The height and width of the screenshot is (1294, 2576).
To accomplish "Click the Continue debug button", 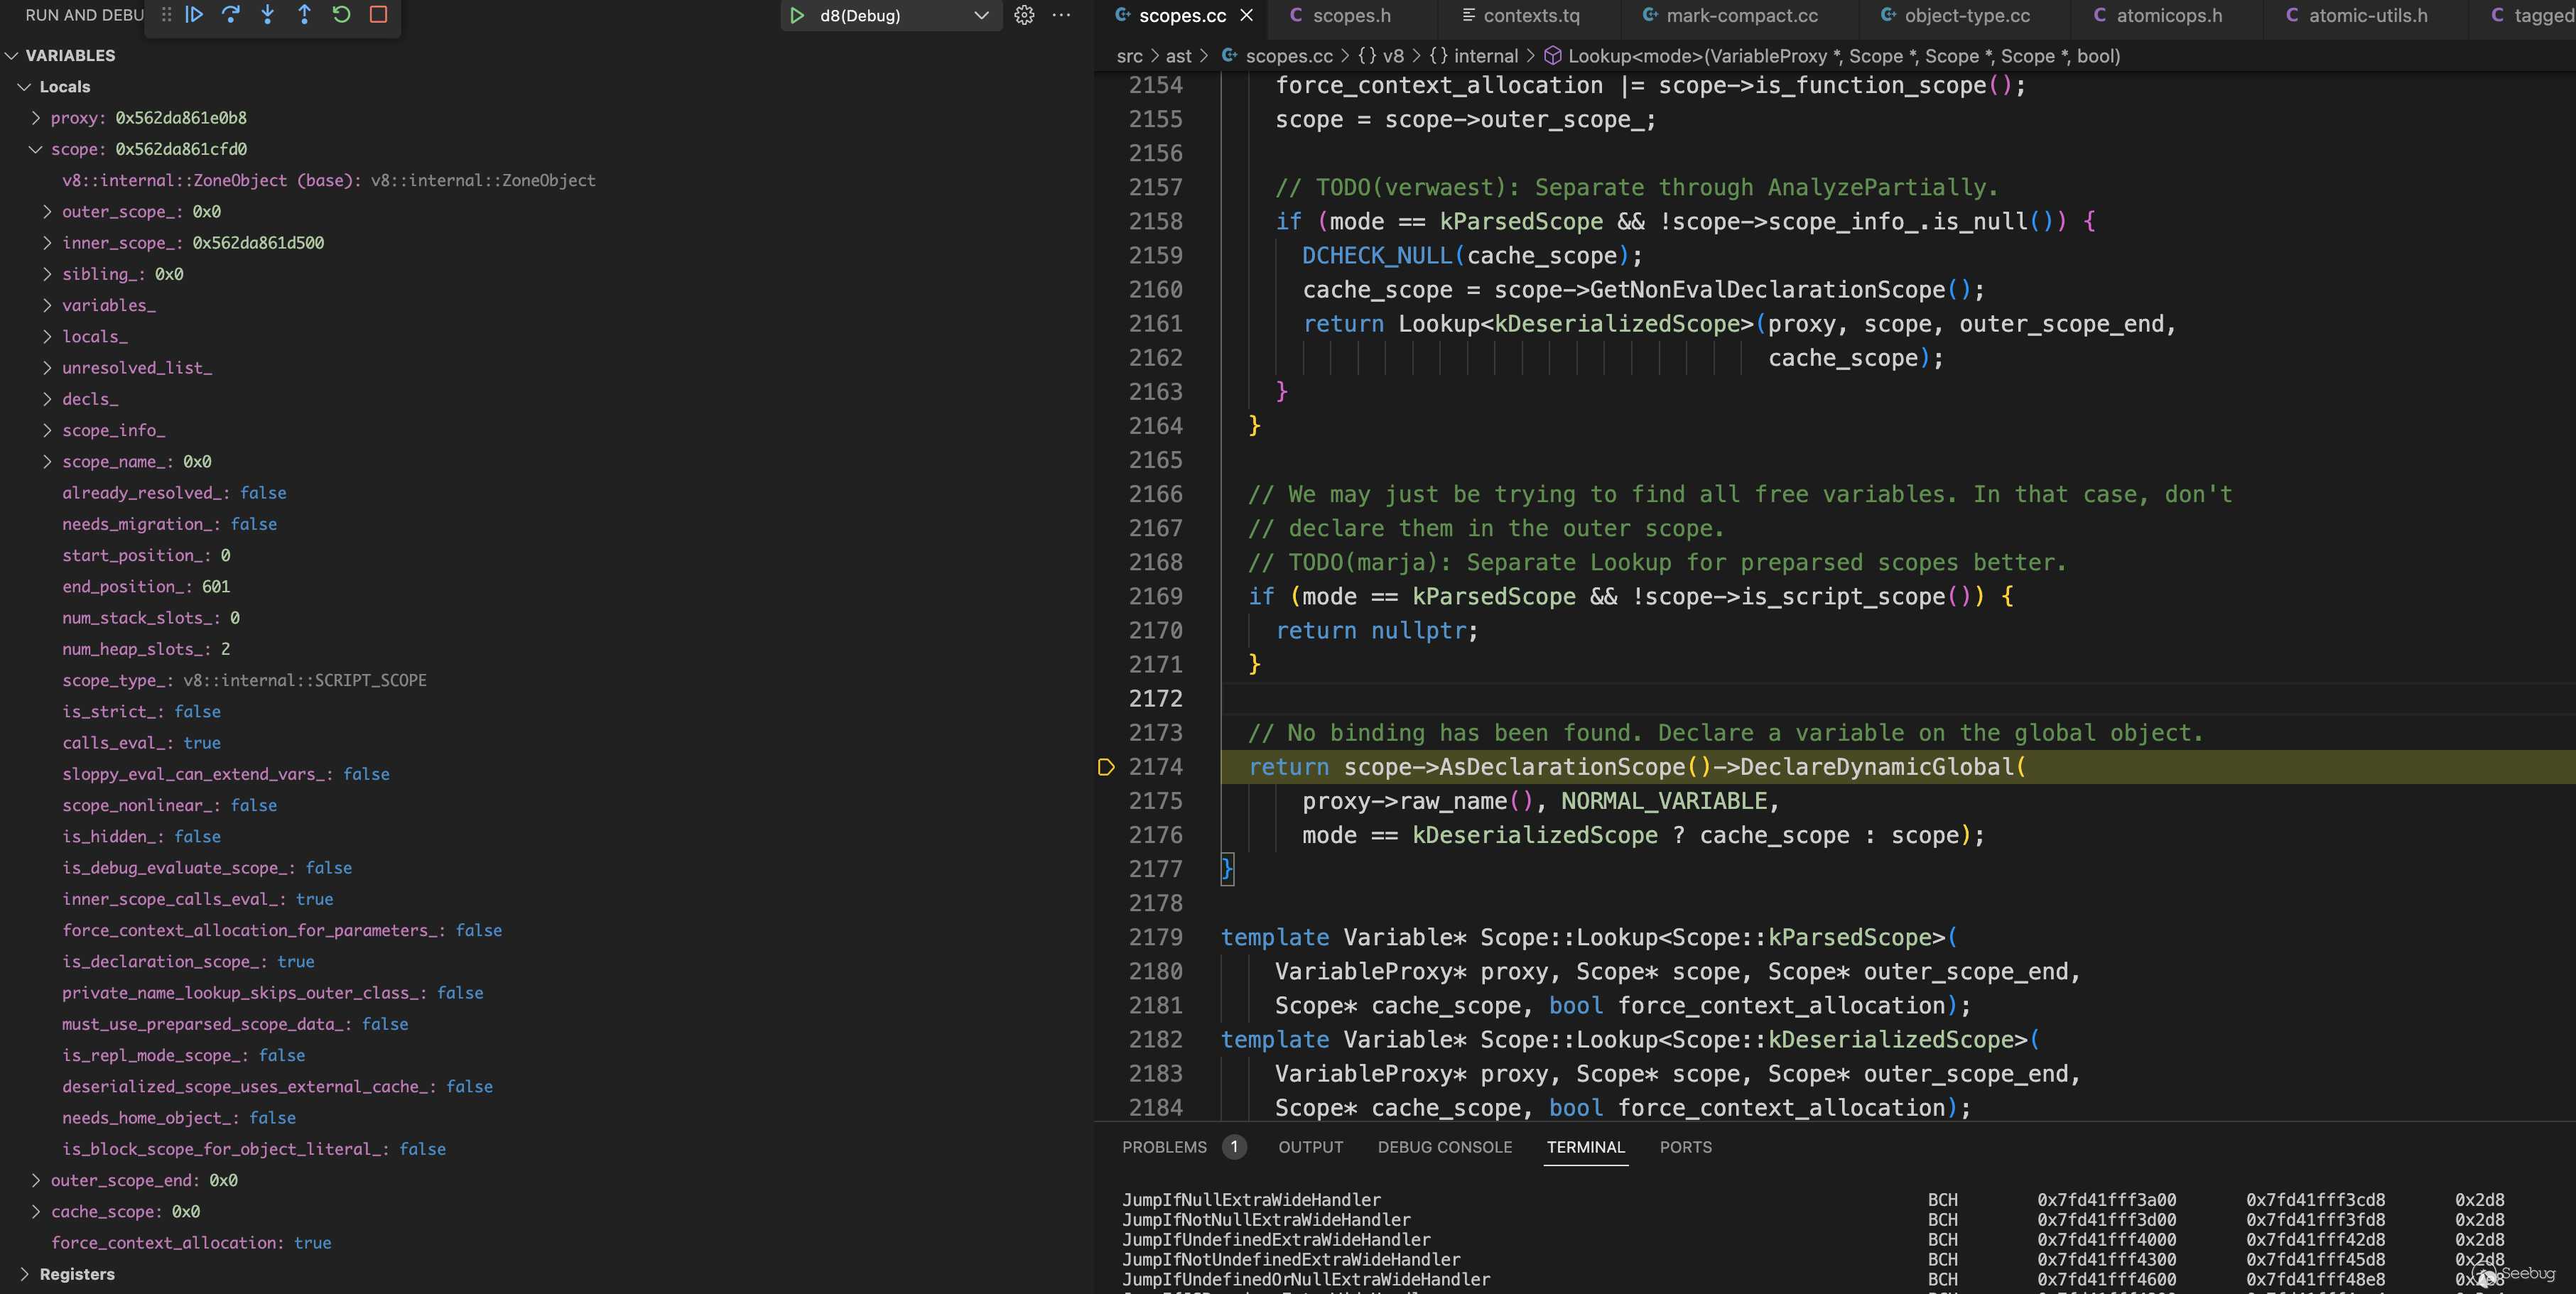I will tap(195, 15).
